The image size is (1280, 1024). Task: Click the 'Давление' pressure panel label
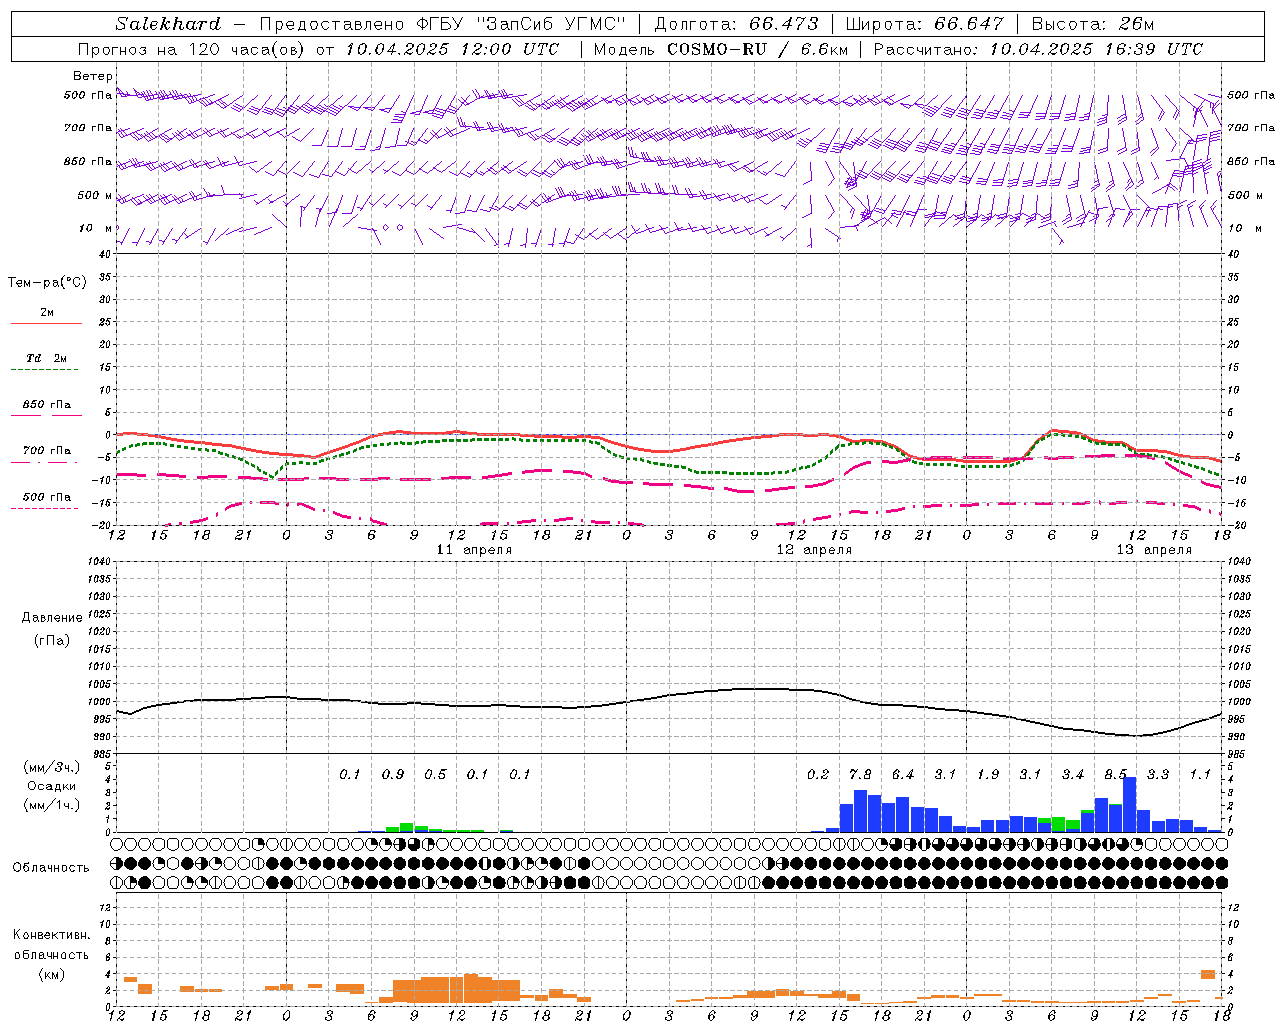pyautogui.click(x=52, y=618)
